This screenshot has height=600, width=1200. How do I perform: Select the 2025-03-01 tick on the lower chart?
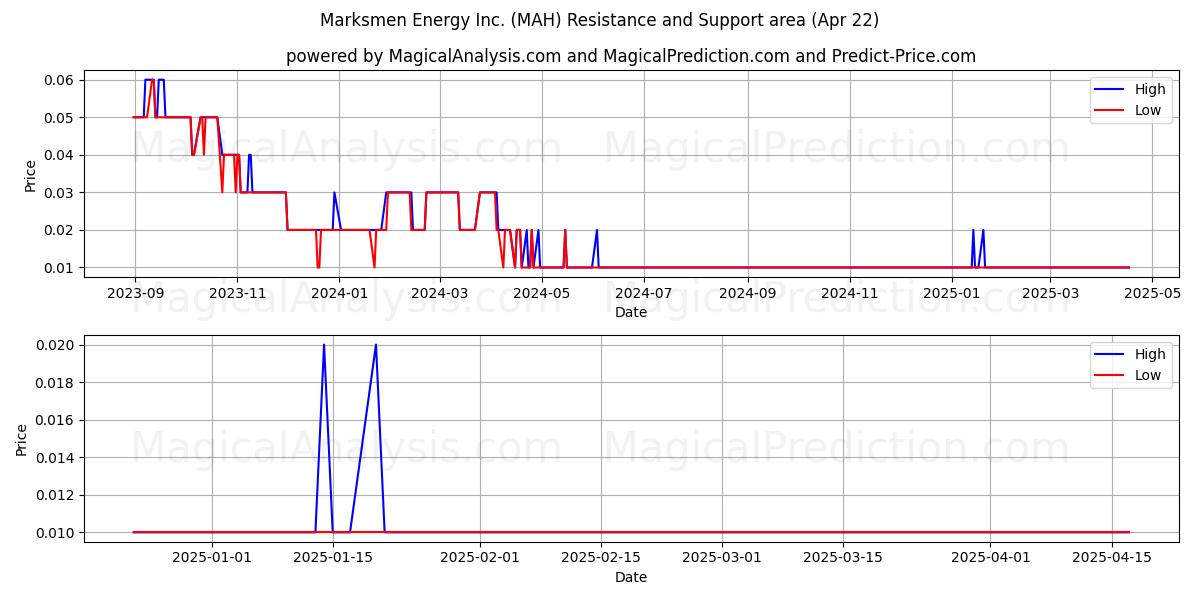[722, 559]
